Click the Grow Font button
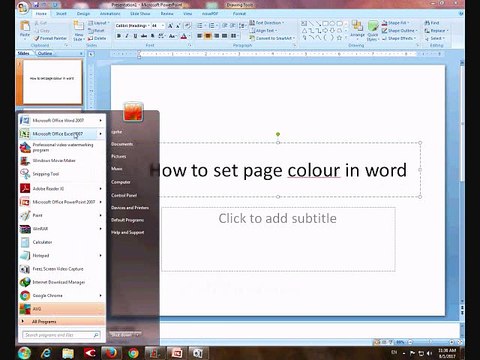The image size is (480, 360). click(170, 26)
